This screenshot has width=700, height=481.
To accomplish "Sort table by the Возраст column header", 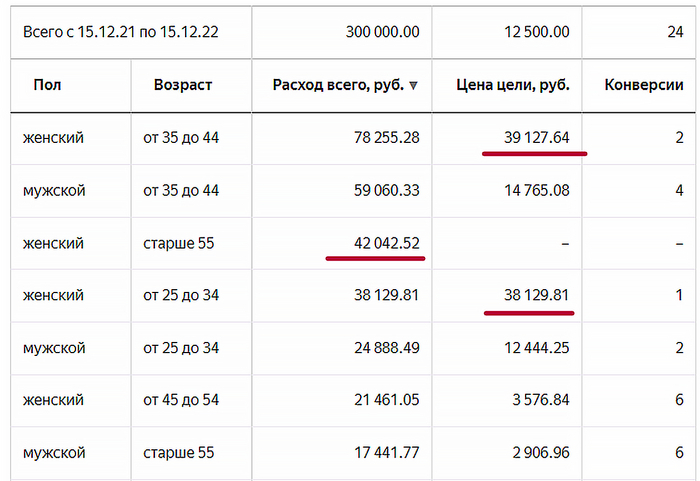I will 183,85.
